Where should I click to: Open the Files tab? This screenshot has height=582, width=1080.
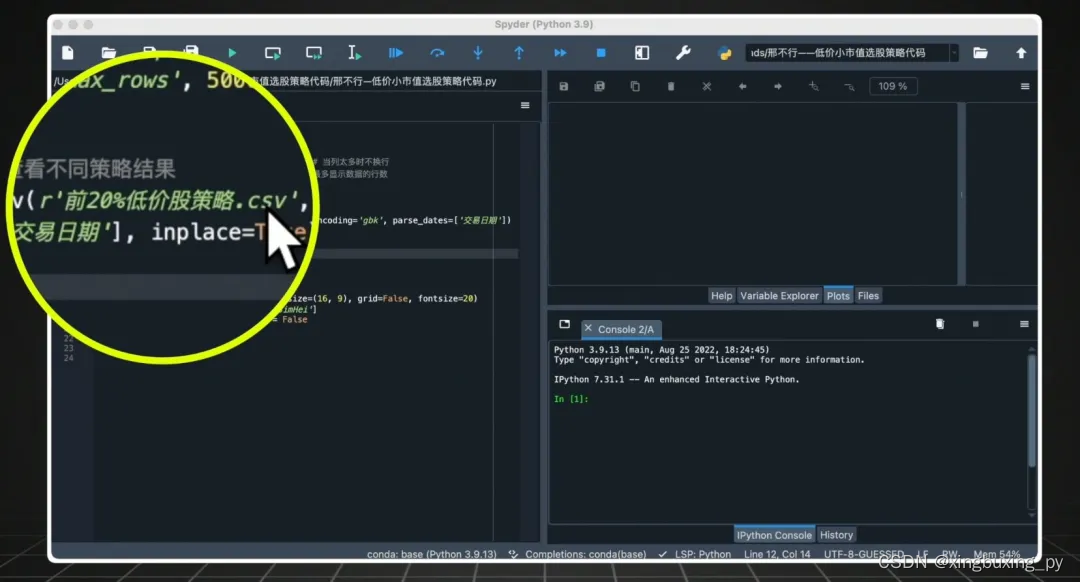pos(868,295)
